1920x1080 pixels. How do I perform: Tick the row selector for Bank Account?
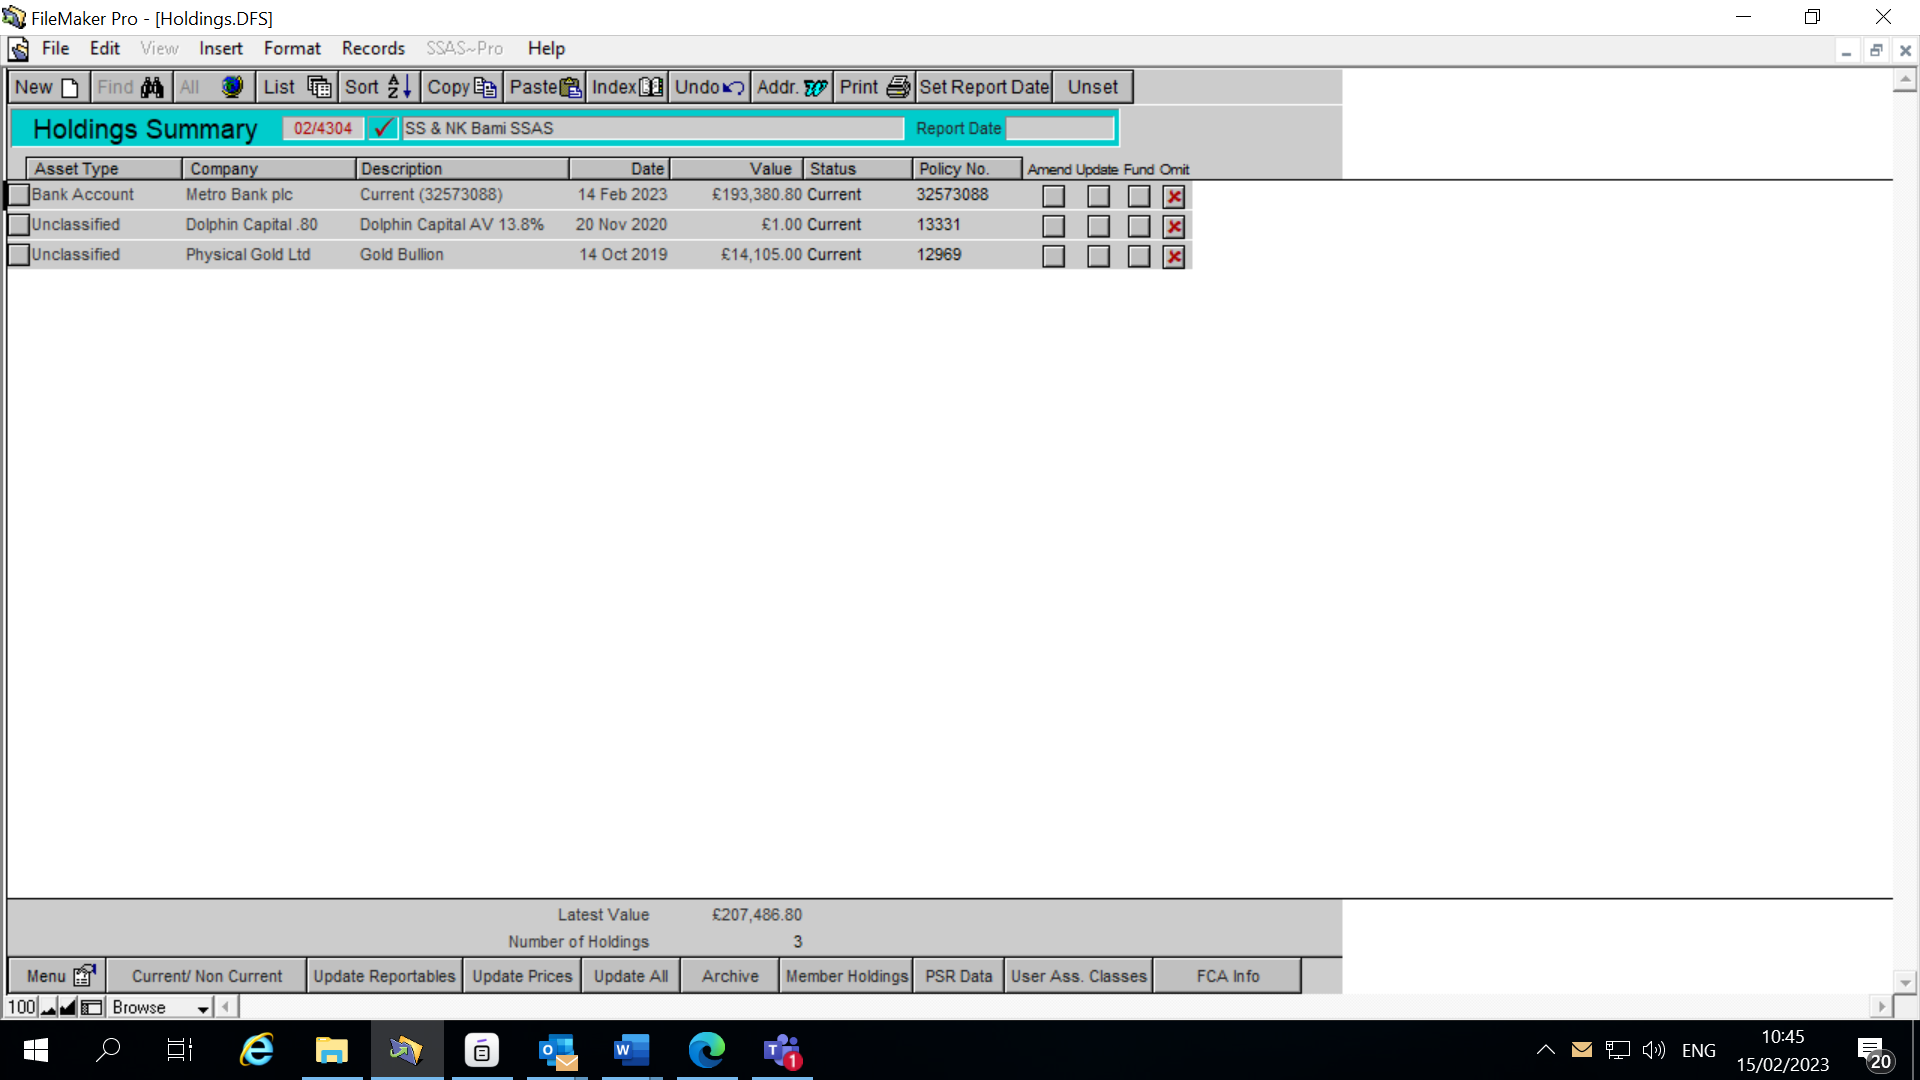(x=18, y=194)
